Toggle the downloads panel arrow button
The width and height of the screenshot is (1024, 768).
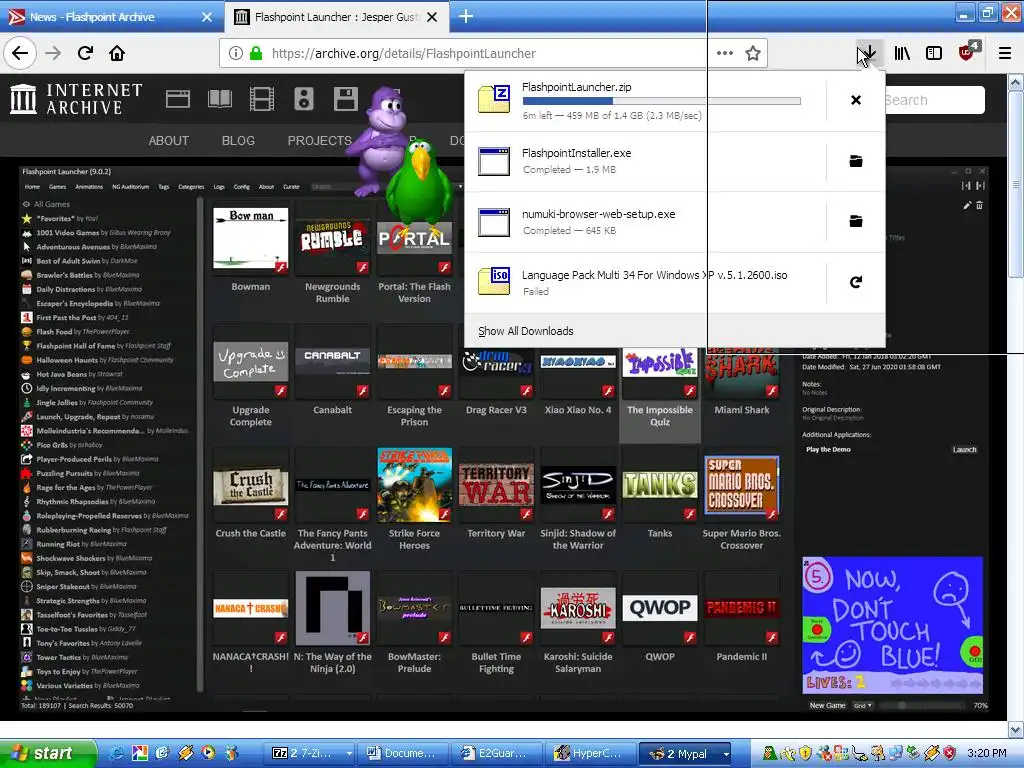869,54
